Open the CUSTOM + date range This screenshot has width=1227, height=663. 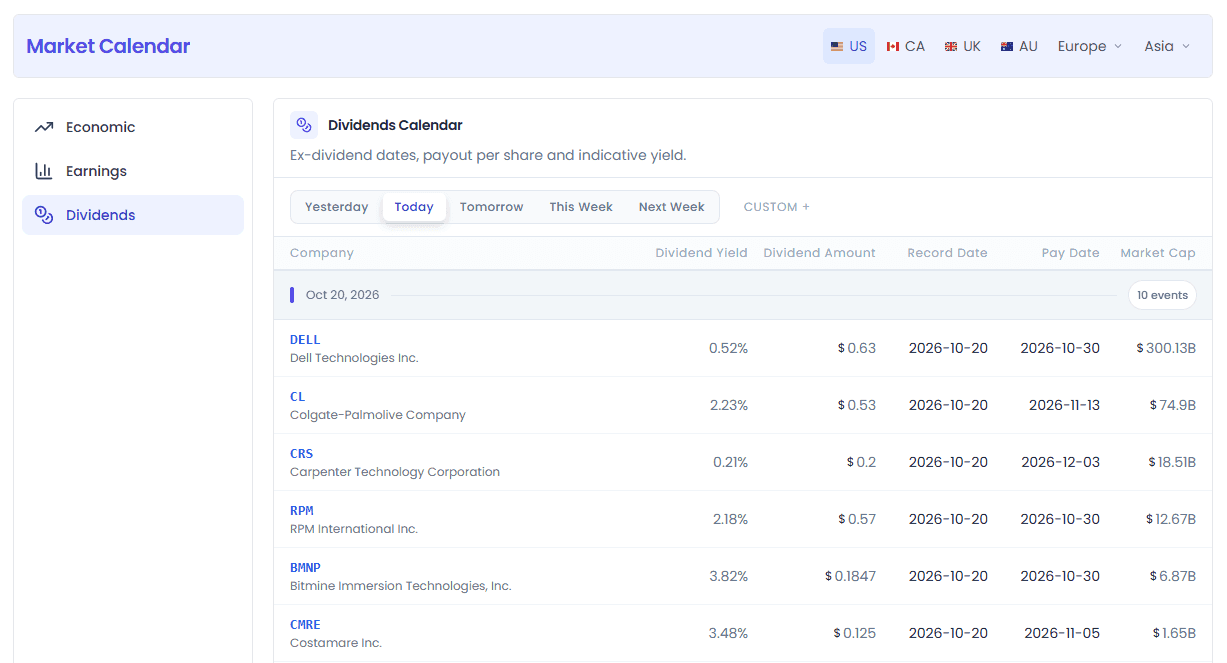pyautogui.click(x=777, y=207)
